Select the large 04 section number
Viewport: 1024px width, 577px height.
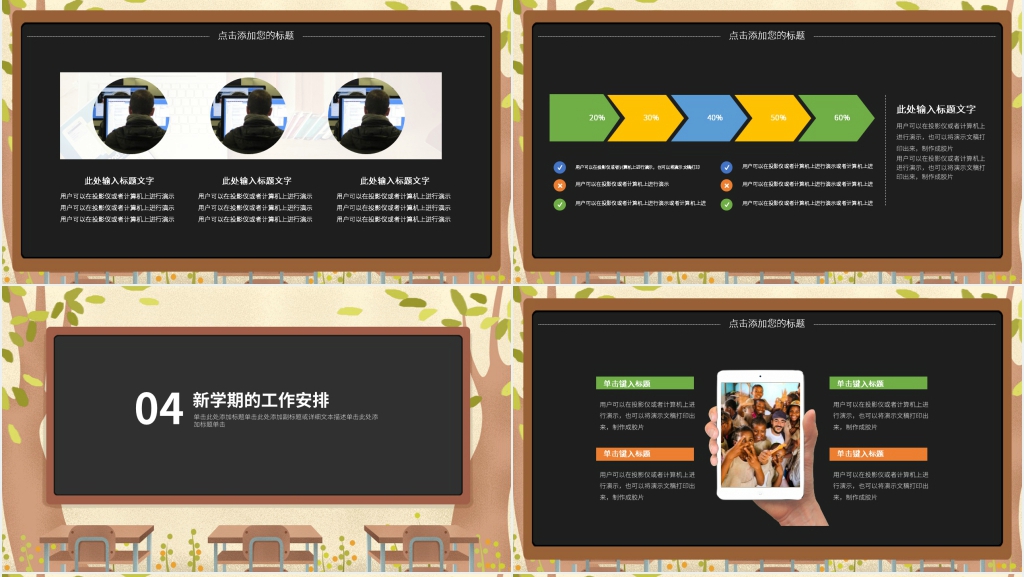159,409
